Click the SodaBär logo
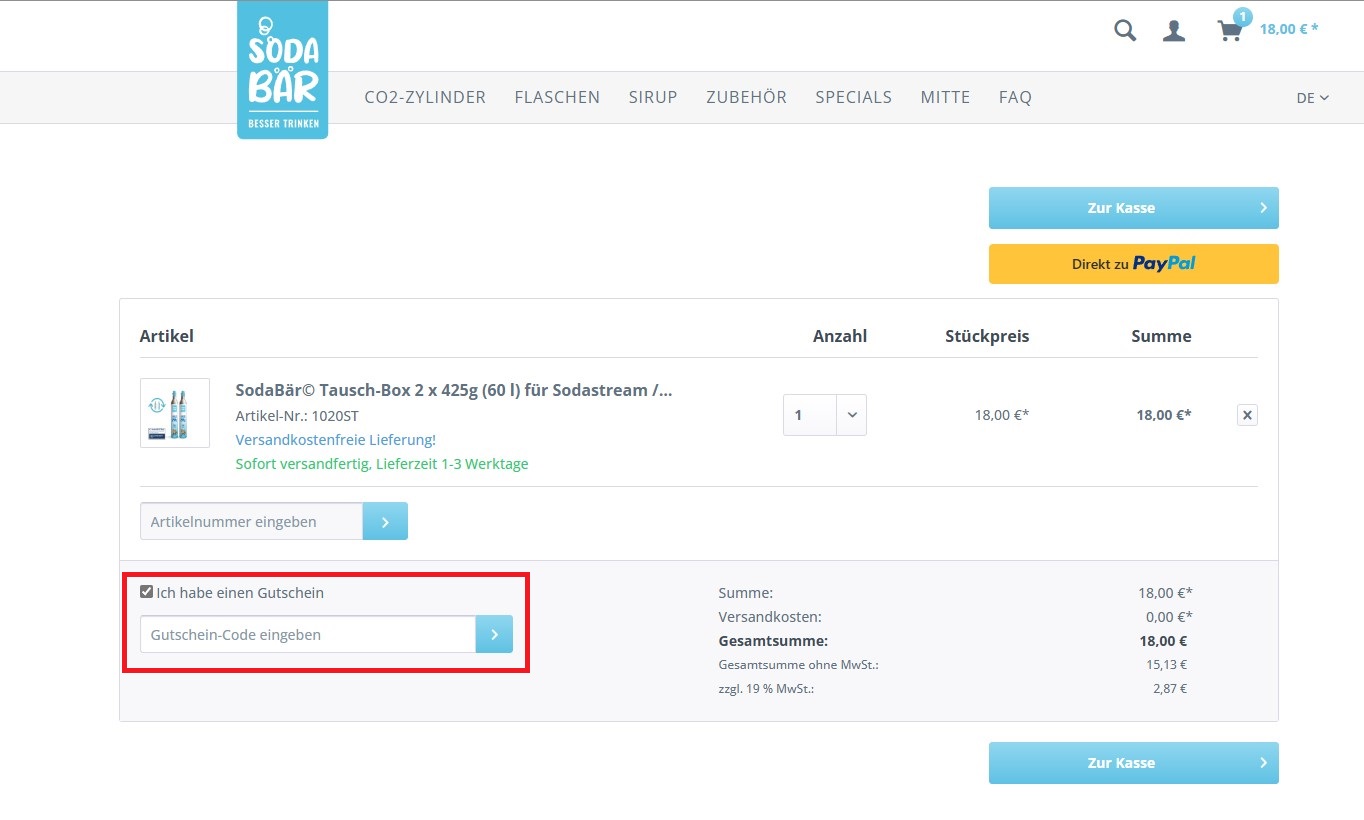The width and height of the screenshot is (1364, 820). [x=283, y=70]
